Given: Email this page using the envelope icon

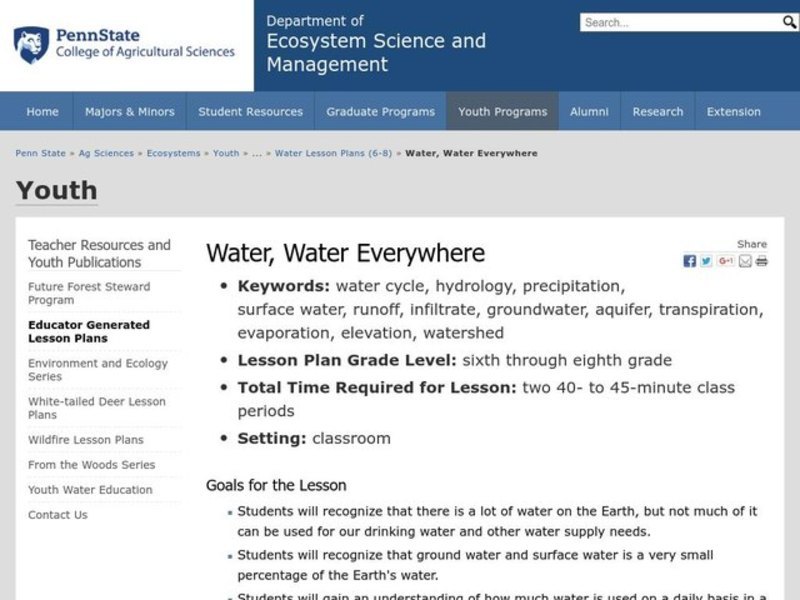Looking at the screenshot, I should tap(745, 261).
